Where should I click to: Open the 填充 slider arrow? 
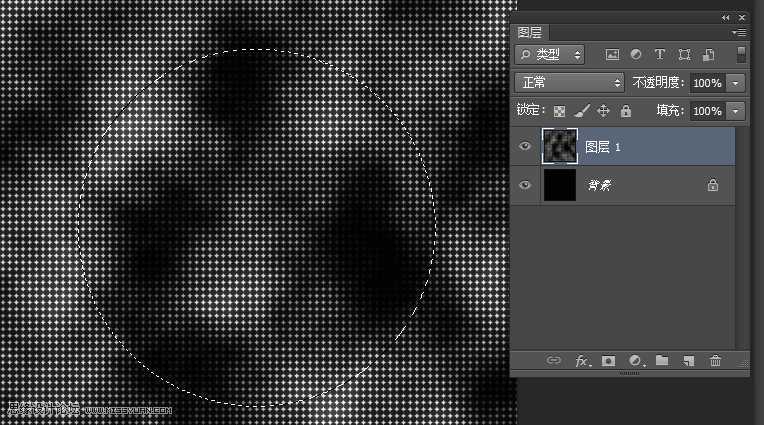(735, 111)
